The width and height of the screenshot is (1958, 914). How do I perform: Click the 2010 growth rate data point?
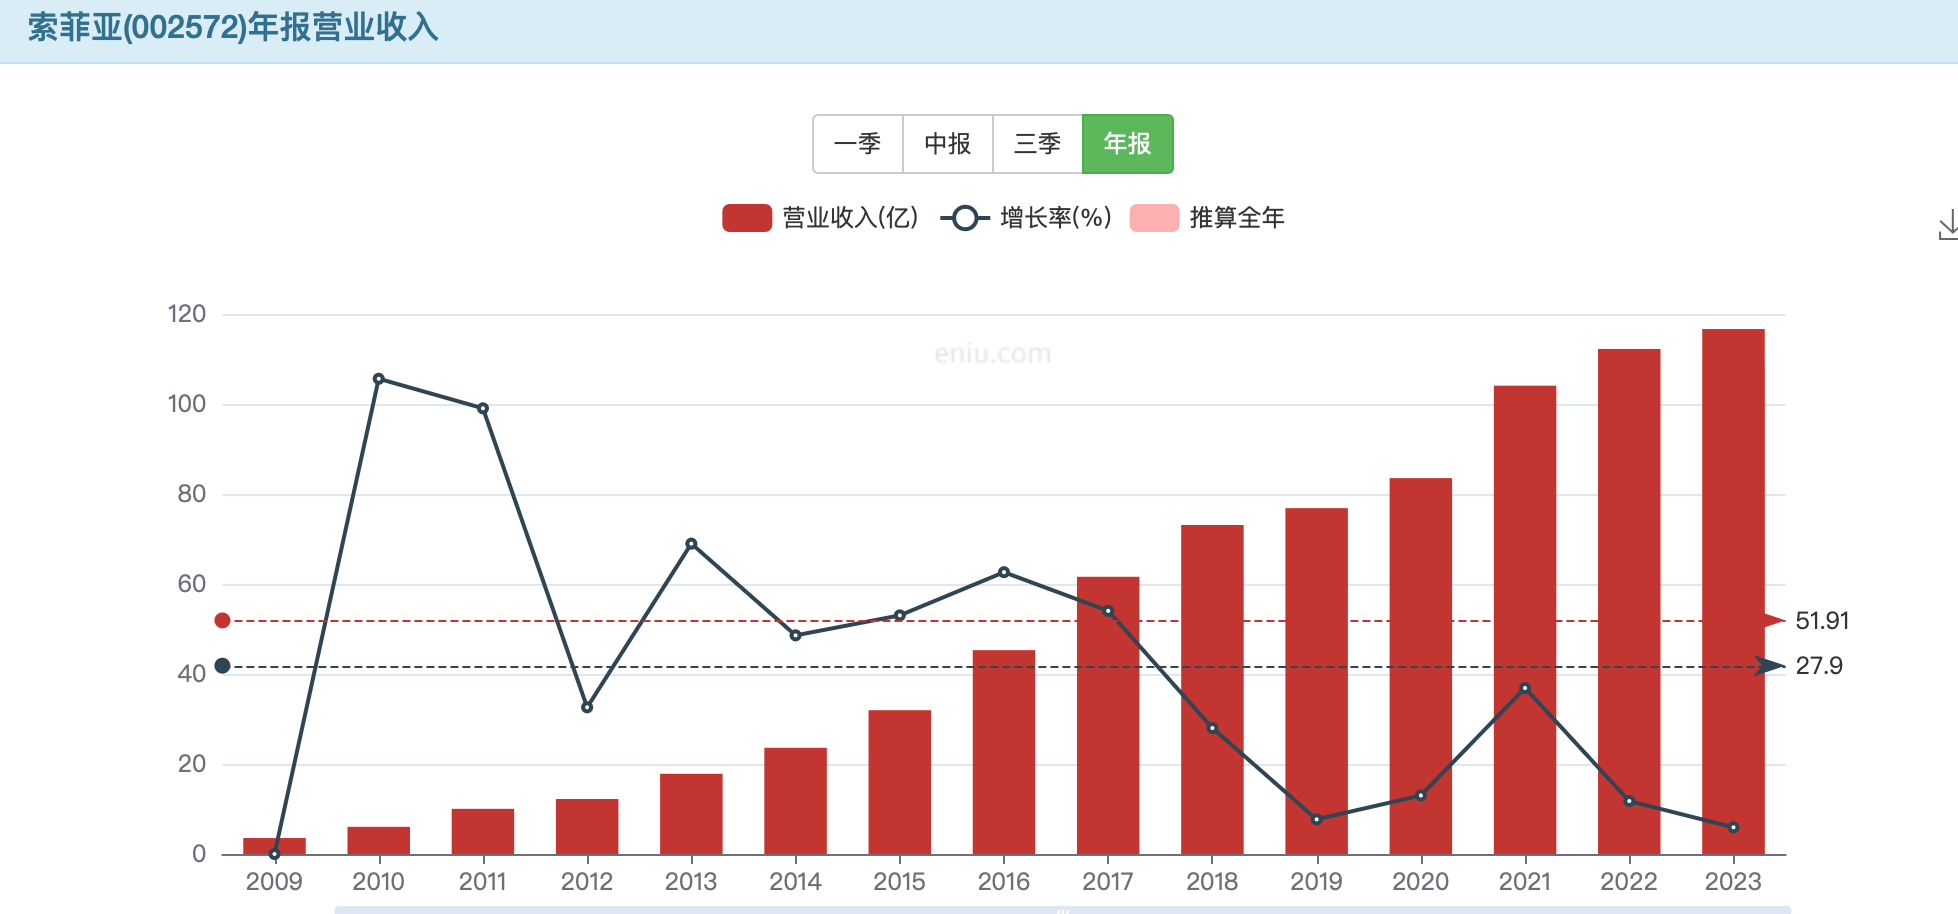pos(379,379)
